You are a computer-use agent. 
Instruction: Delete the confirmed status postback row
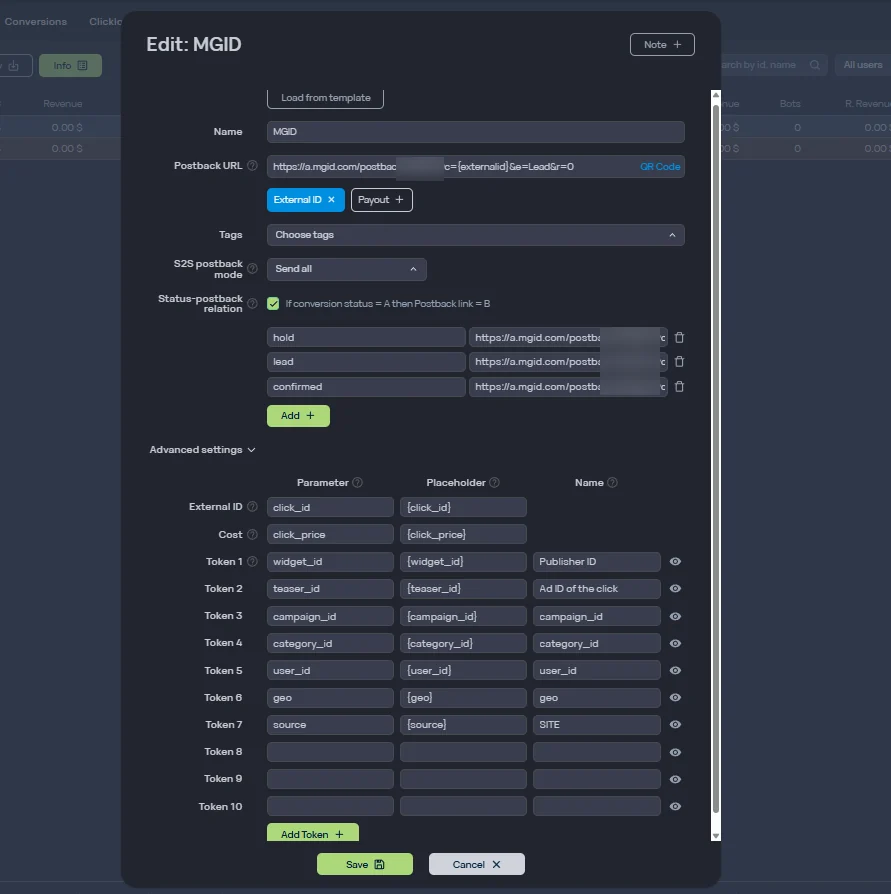(679, 387)
